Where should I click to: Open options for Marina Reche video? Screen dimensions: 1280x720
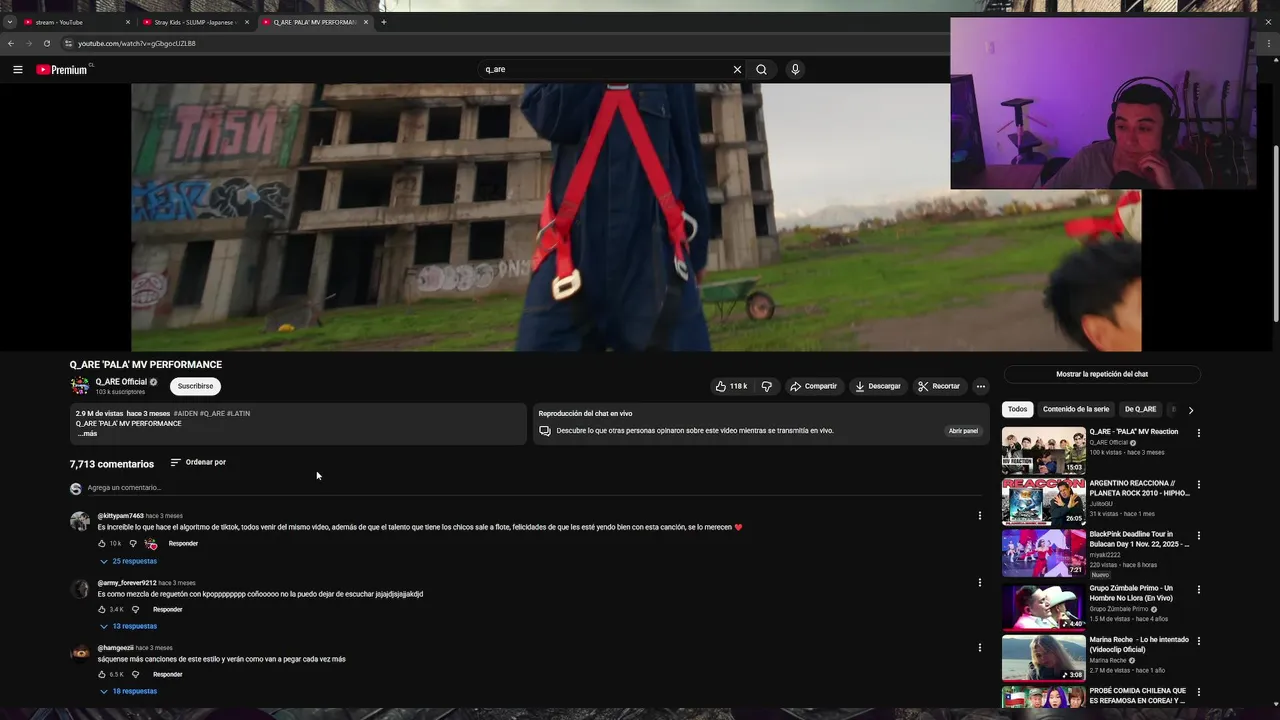tap(1199, 641)
